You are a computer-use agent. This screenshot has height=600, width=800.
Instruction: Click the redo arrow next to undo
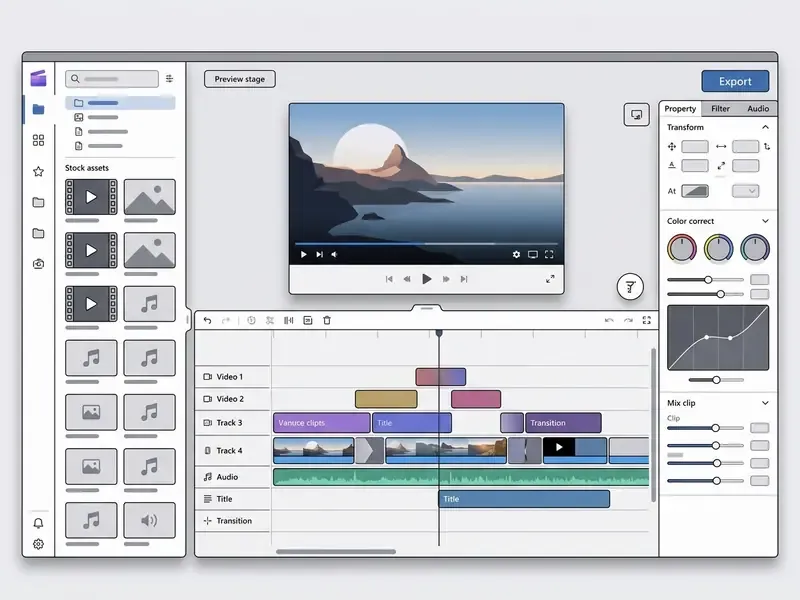pos(226,320)
